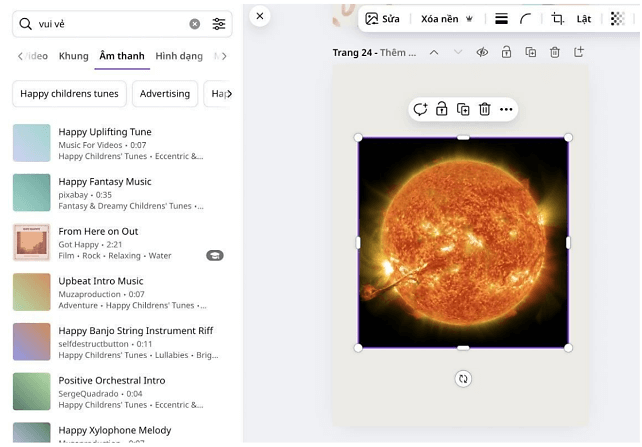This screenshot has height=447, width=642.
Task: Move page up with the chevron arrow
Action: click(x=434, y=52)
